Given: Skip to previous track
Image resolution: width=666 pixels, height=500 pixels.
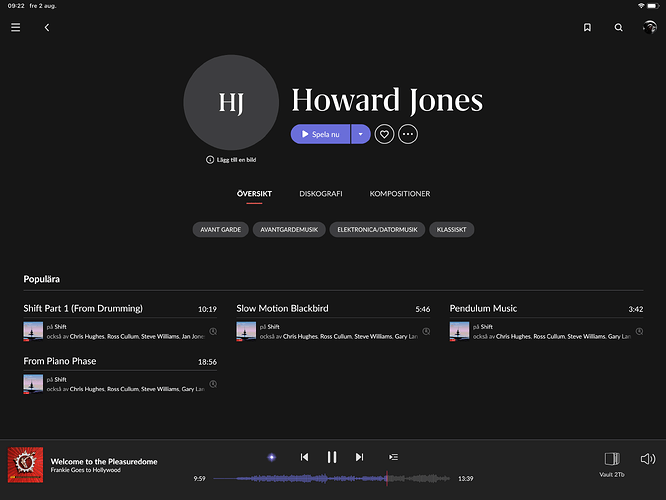Looking at the screenshot, I should click(x=304, y=457).
